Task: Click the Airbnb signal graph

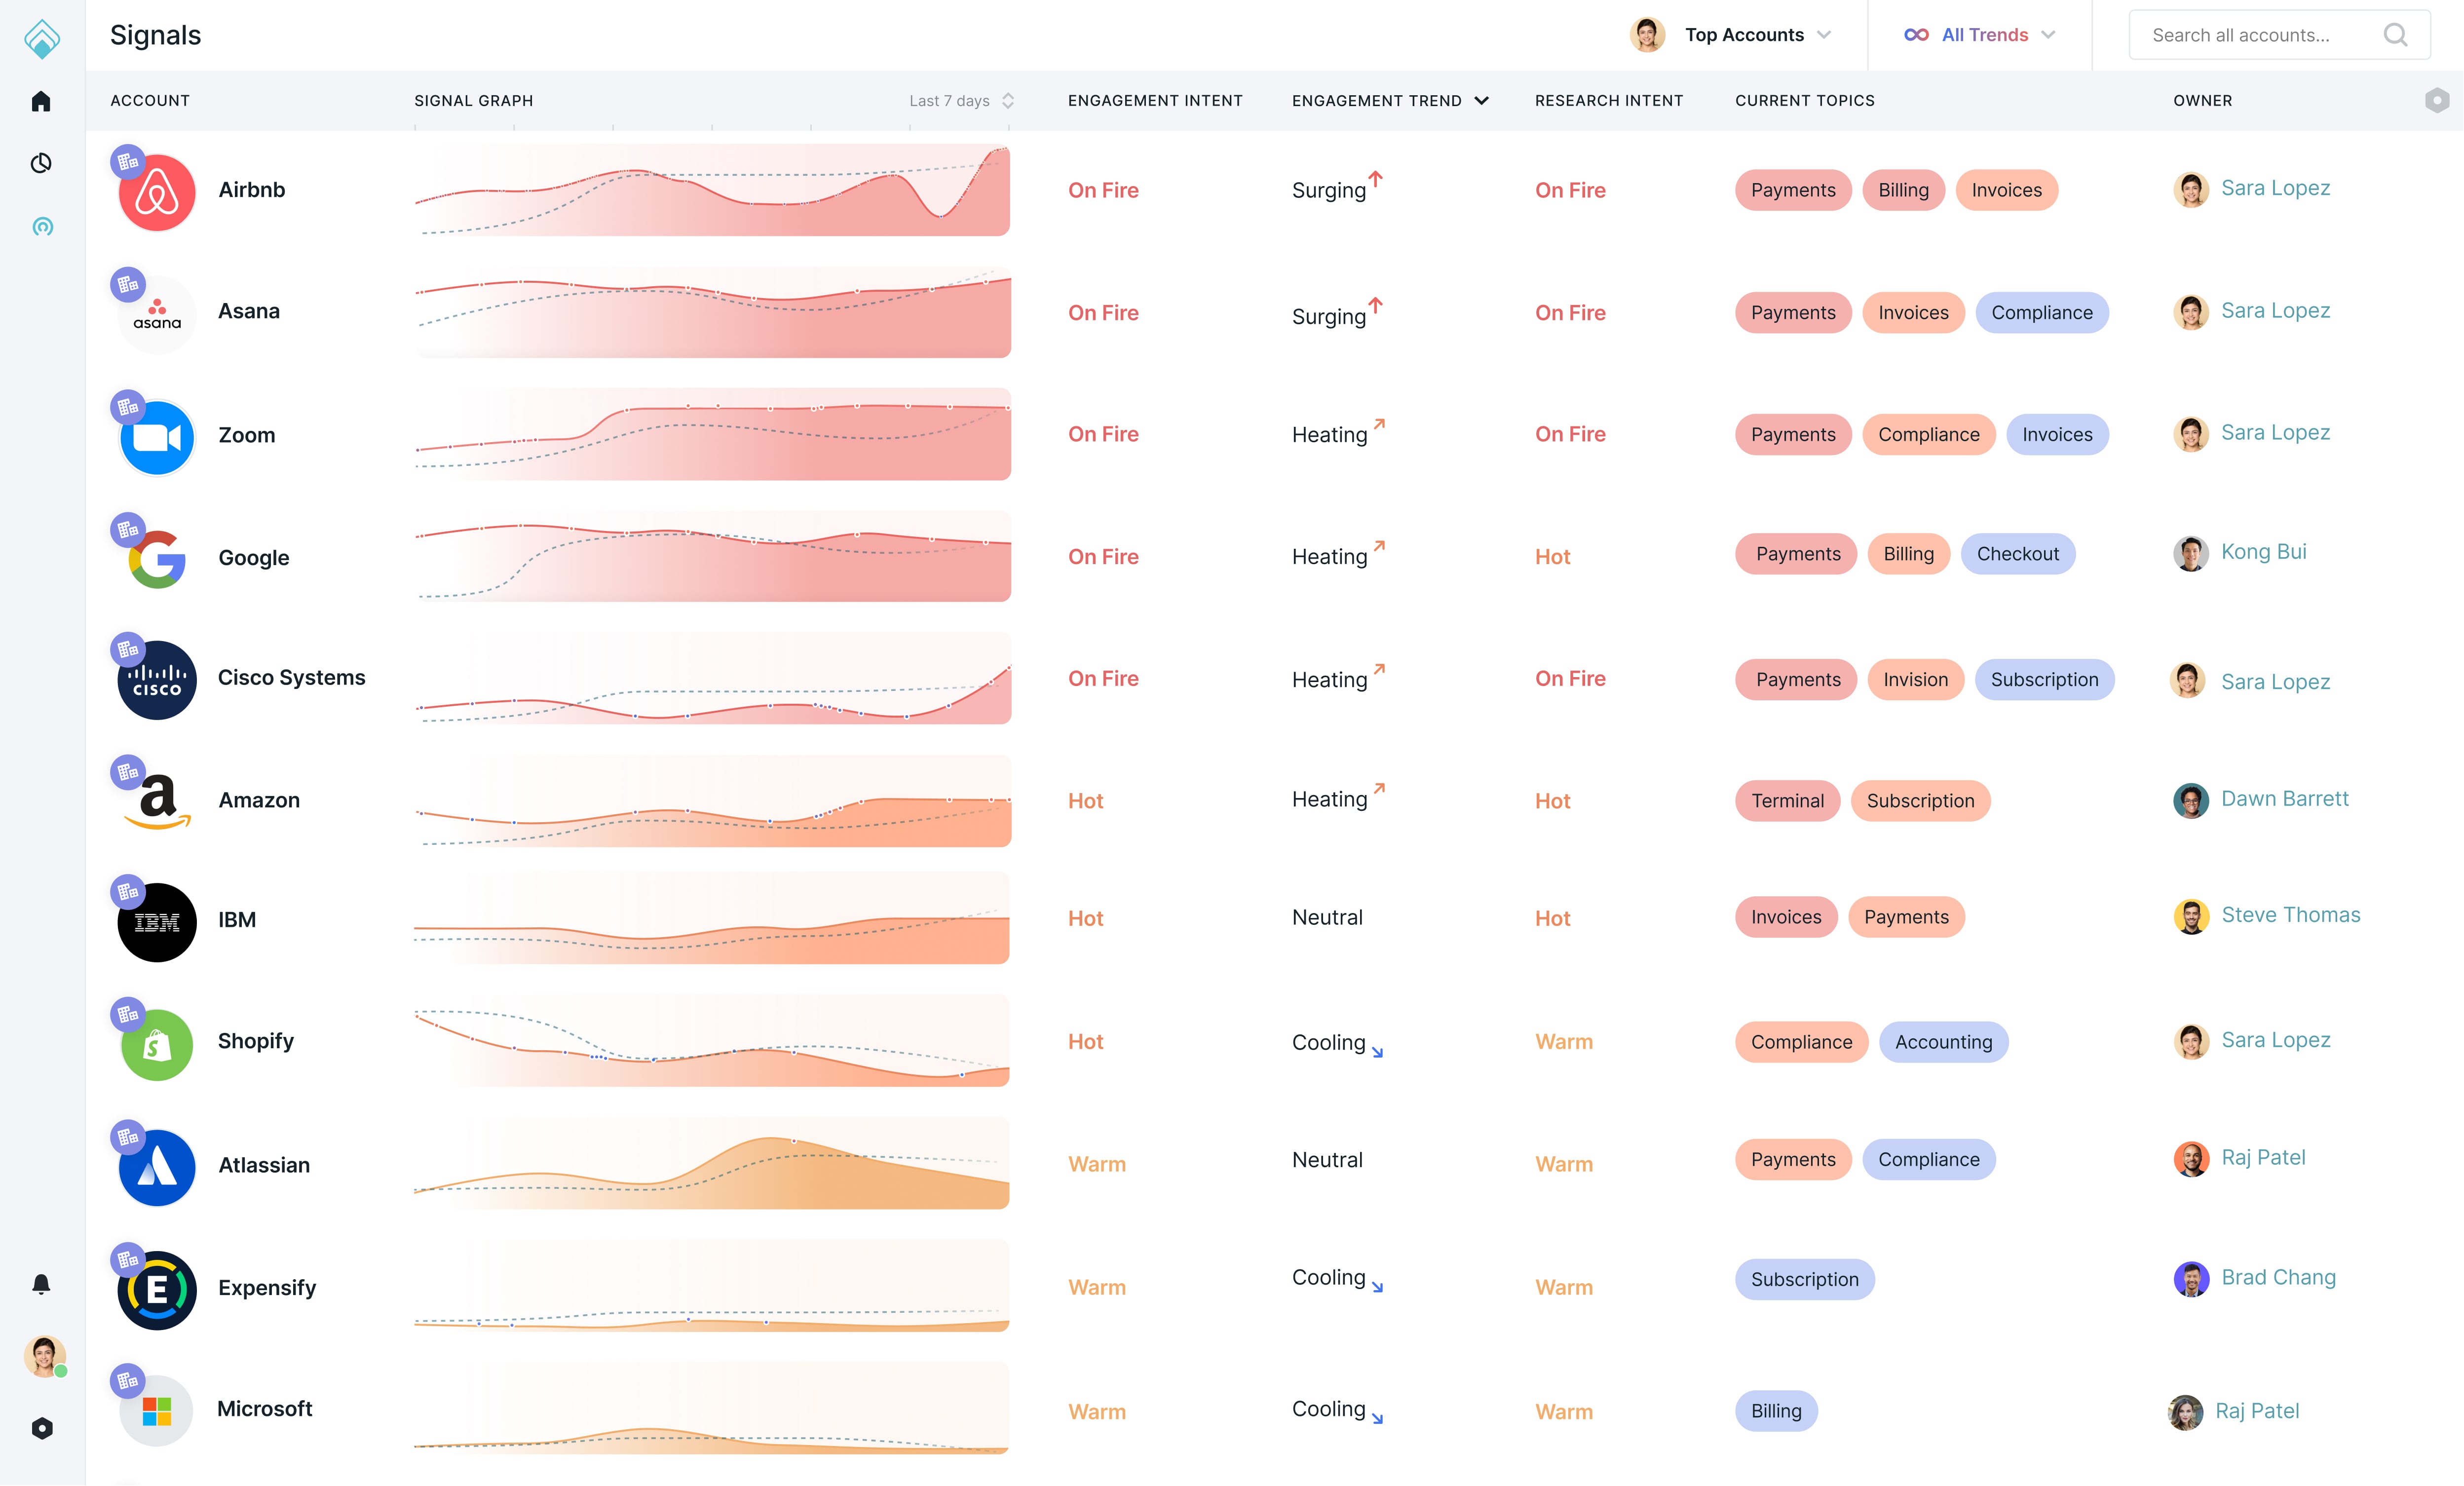Action: pos(712,190)
